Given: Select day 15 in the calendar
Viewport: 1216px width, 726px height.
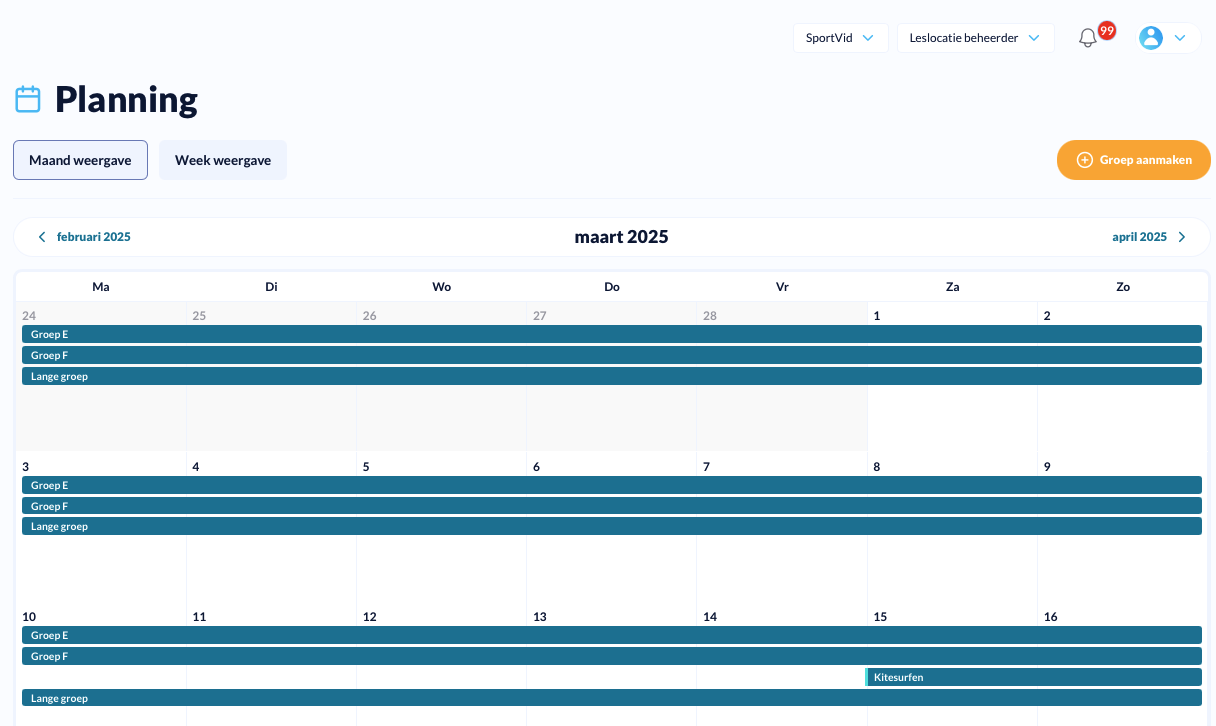Looking at the screenshot, I should click(x=880, y=617).
